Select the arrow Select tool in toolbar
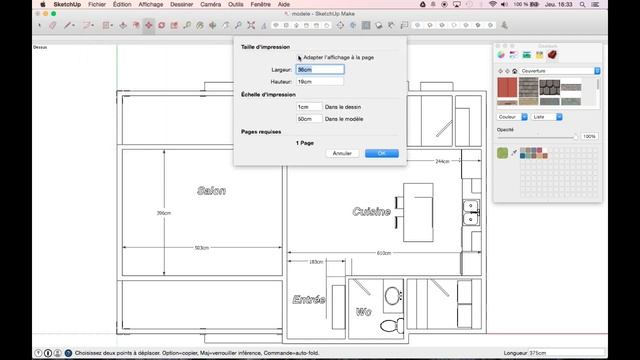The image size is (640, 360). (x=40, y=25)
